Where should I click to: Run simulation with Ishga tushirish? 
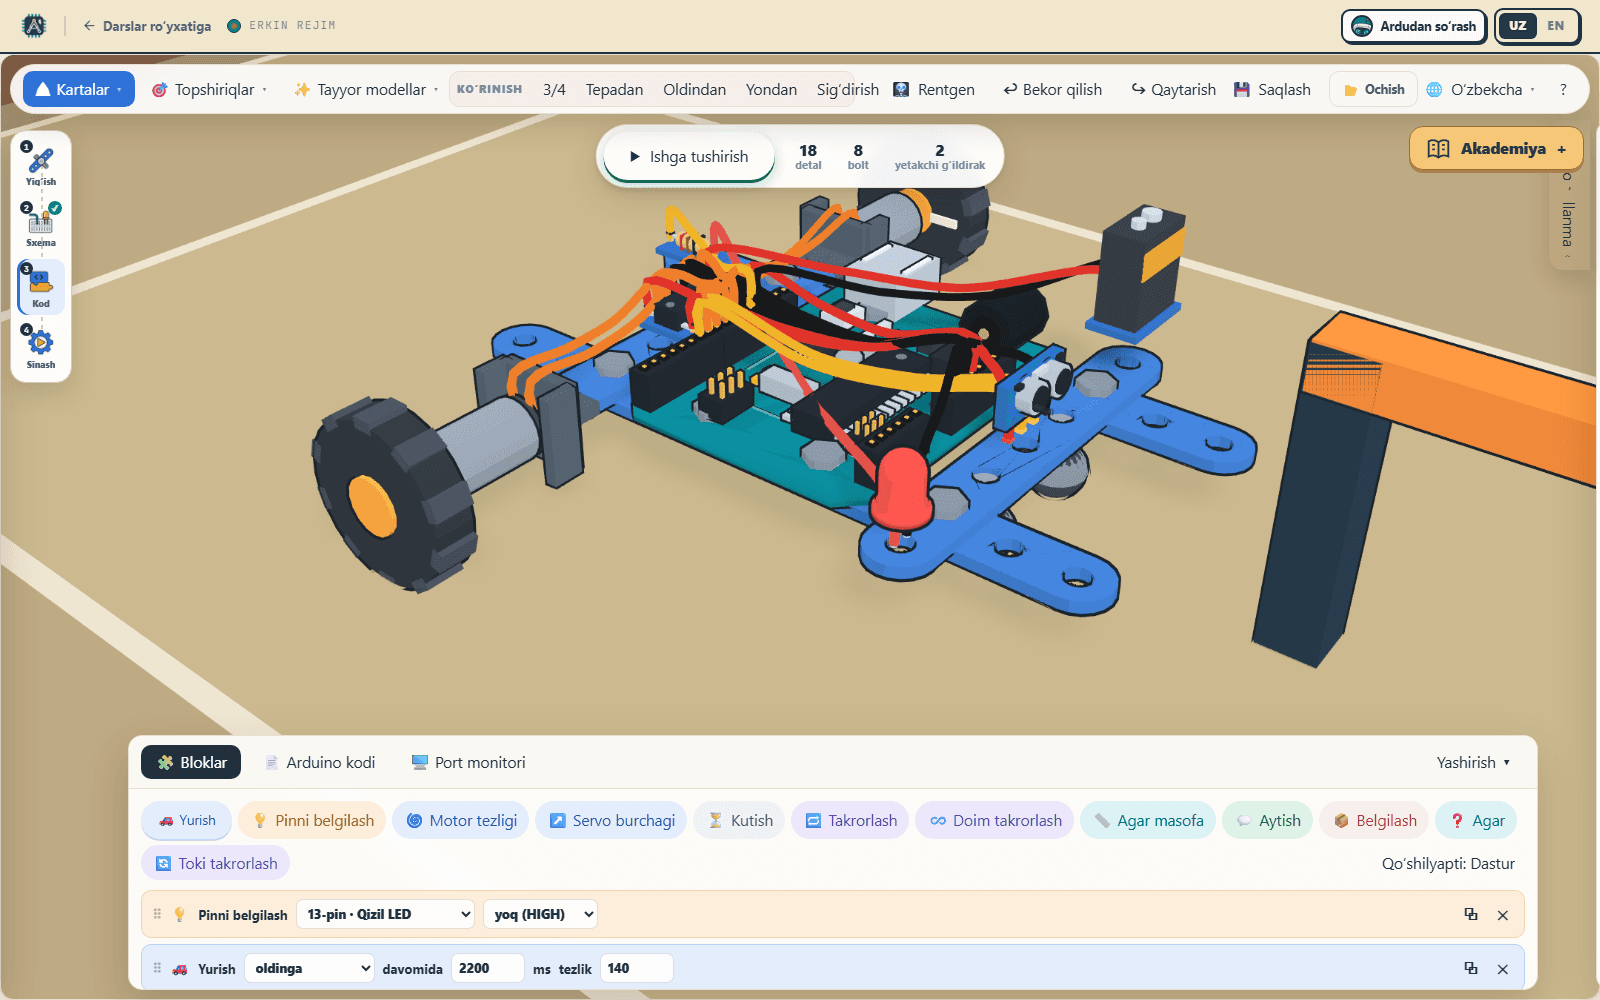click(x=689, y=156)
